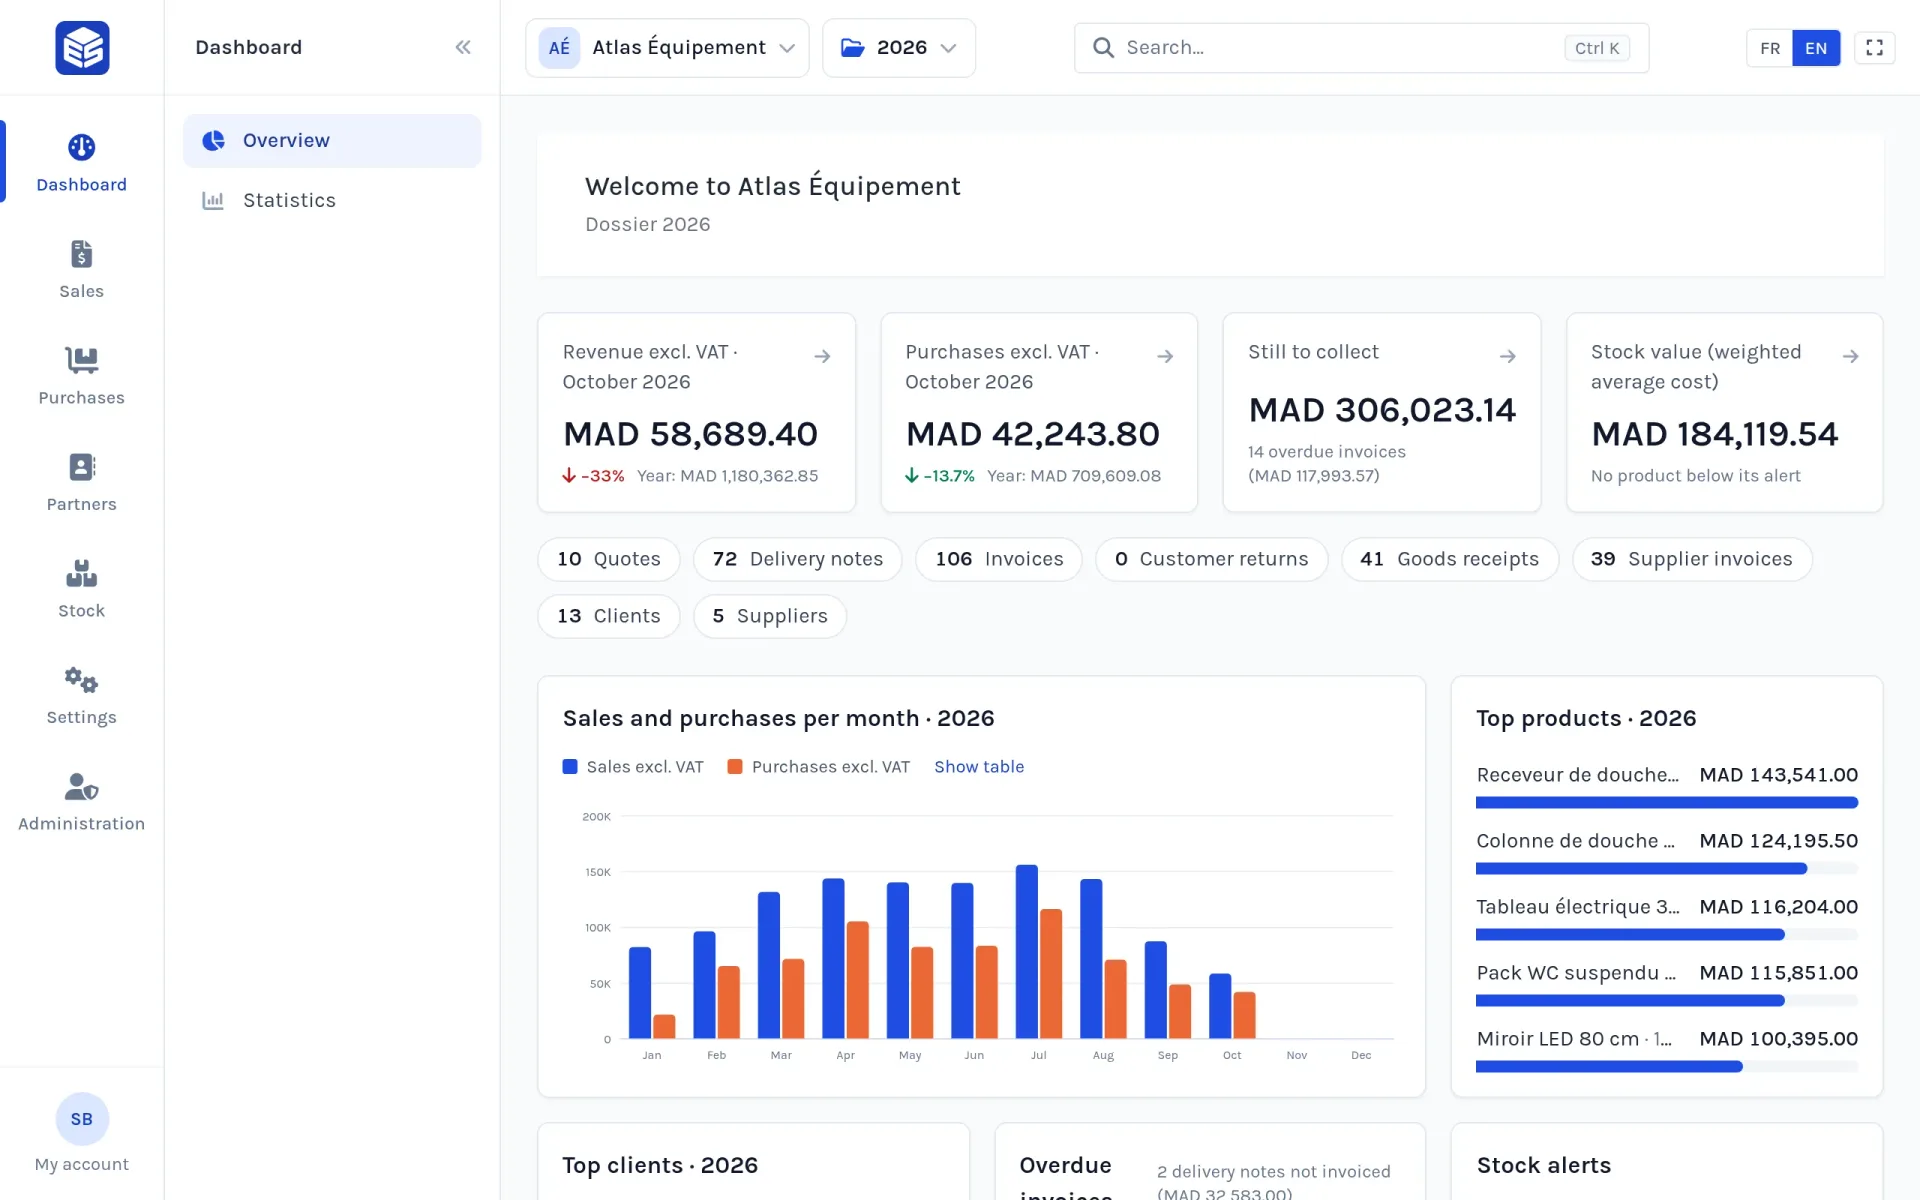Open the Partners module
The height and width of the screenshot is (1200, 1920).
tap(82, 483)
